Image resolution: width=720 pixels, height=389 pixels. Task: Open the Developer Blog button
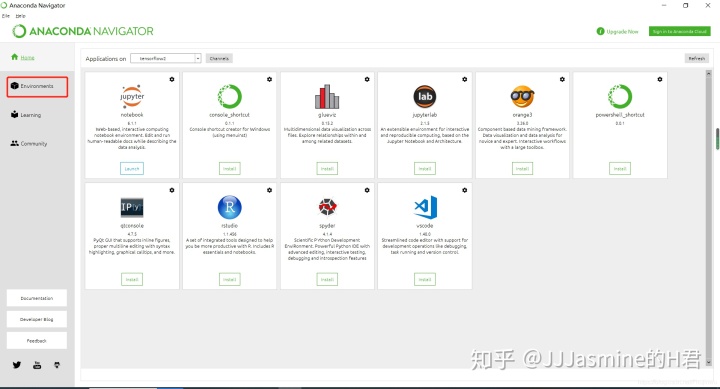tap(37, 319)
